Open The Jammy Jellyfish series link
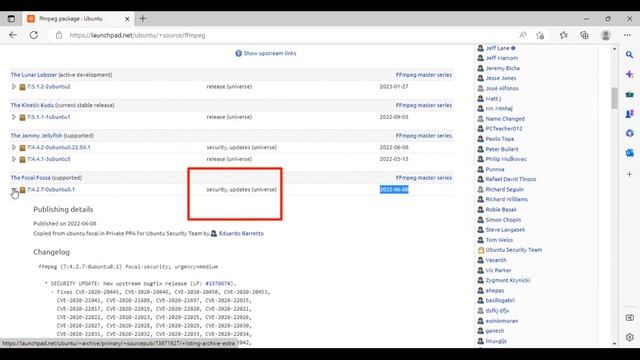 36,136
